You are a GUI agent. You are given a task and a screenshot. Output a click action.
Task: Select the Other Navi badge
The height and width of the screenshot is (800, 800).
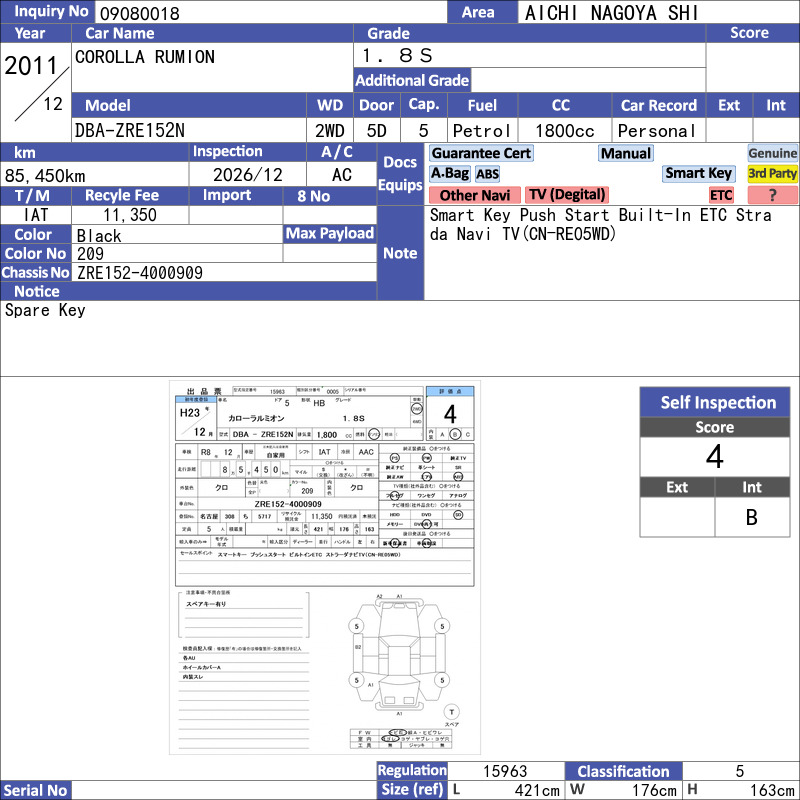click(x=474, y=195)
